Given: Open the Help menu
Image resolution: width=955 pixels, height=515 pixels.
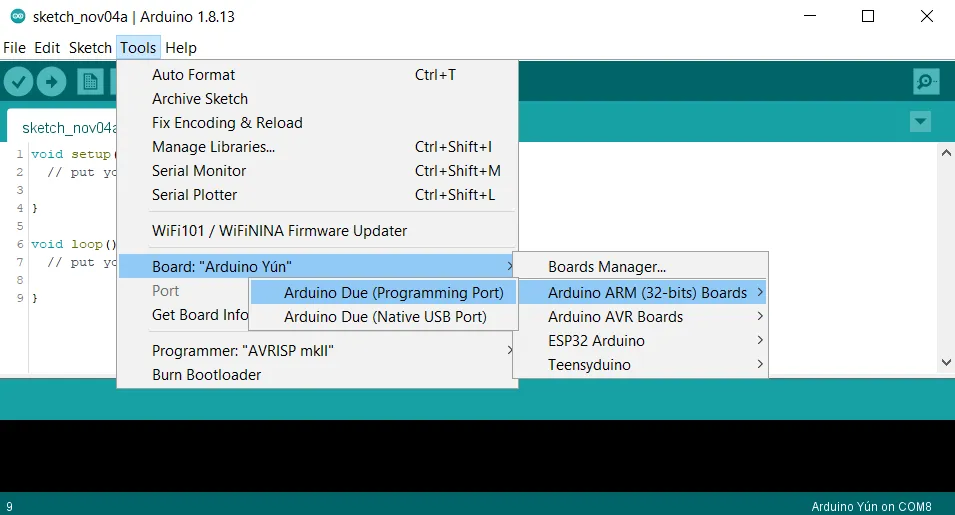Looking at the screenshot, I should tap(181, 48).
